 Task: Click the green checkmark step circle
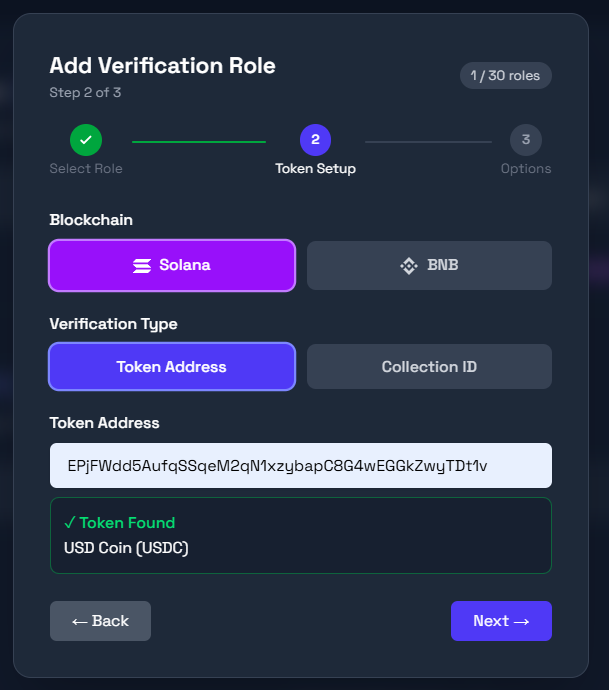coord(86,140)
